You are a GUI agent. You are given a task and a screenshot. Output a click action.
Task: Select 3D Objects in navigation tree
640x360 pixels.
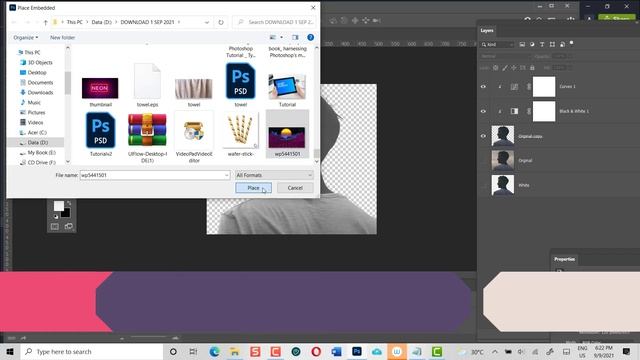pos(40,62)
